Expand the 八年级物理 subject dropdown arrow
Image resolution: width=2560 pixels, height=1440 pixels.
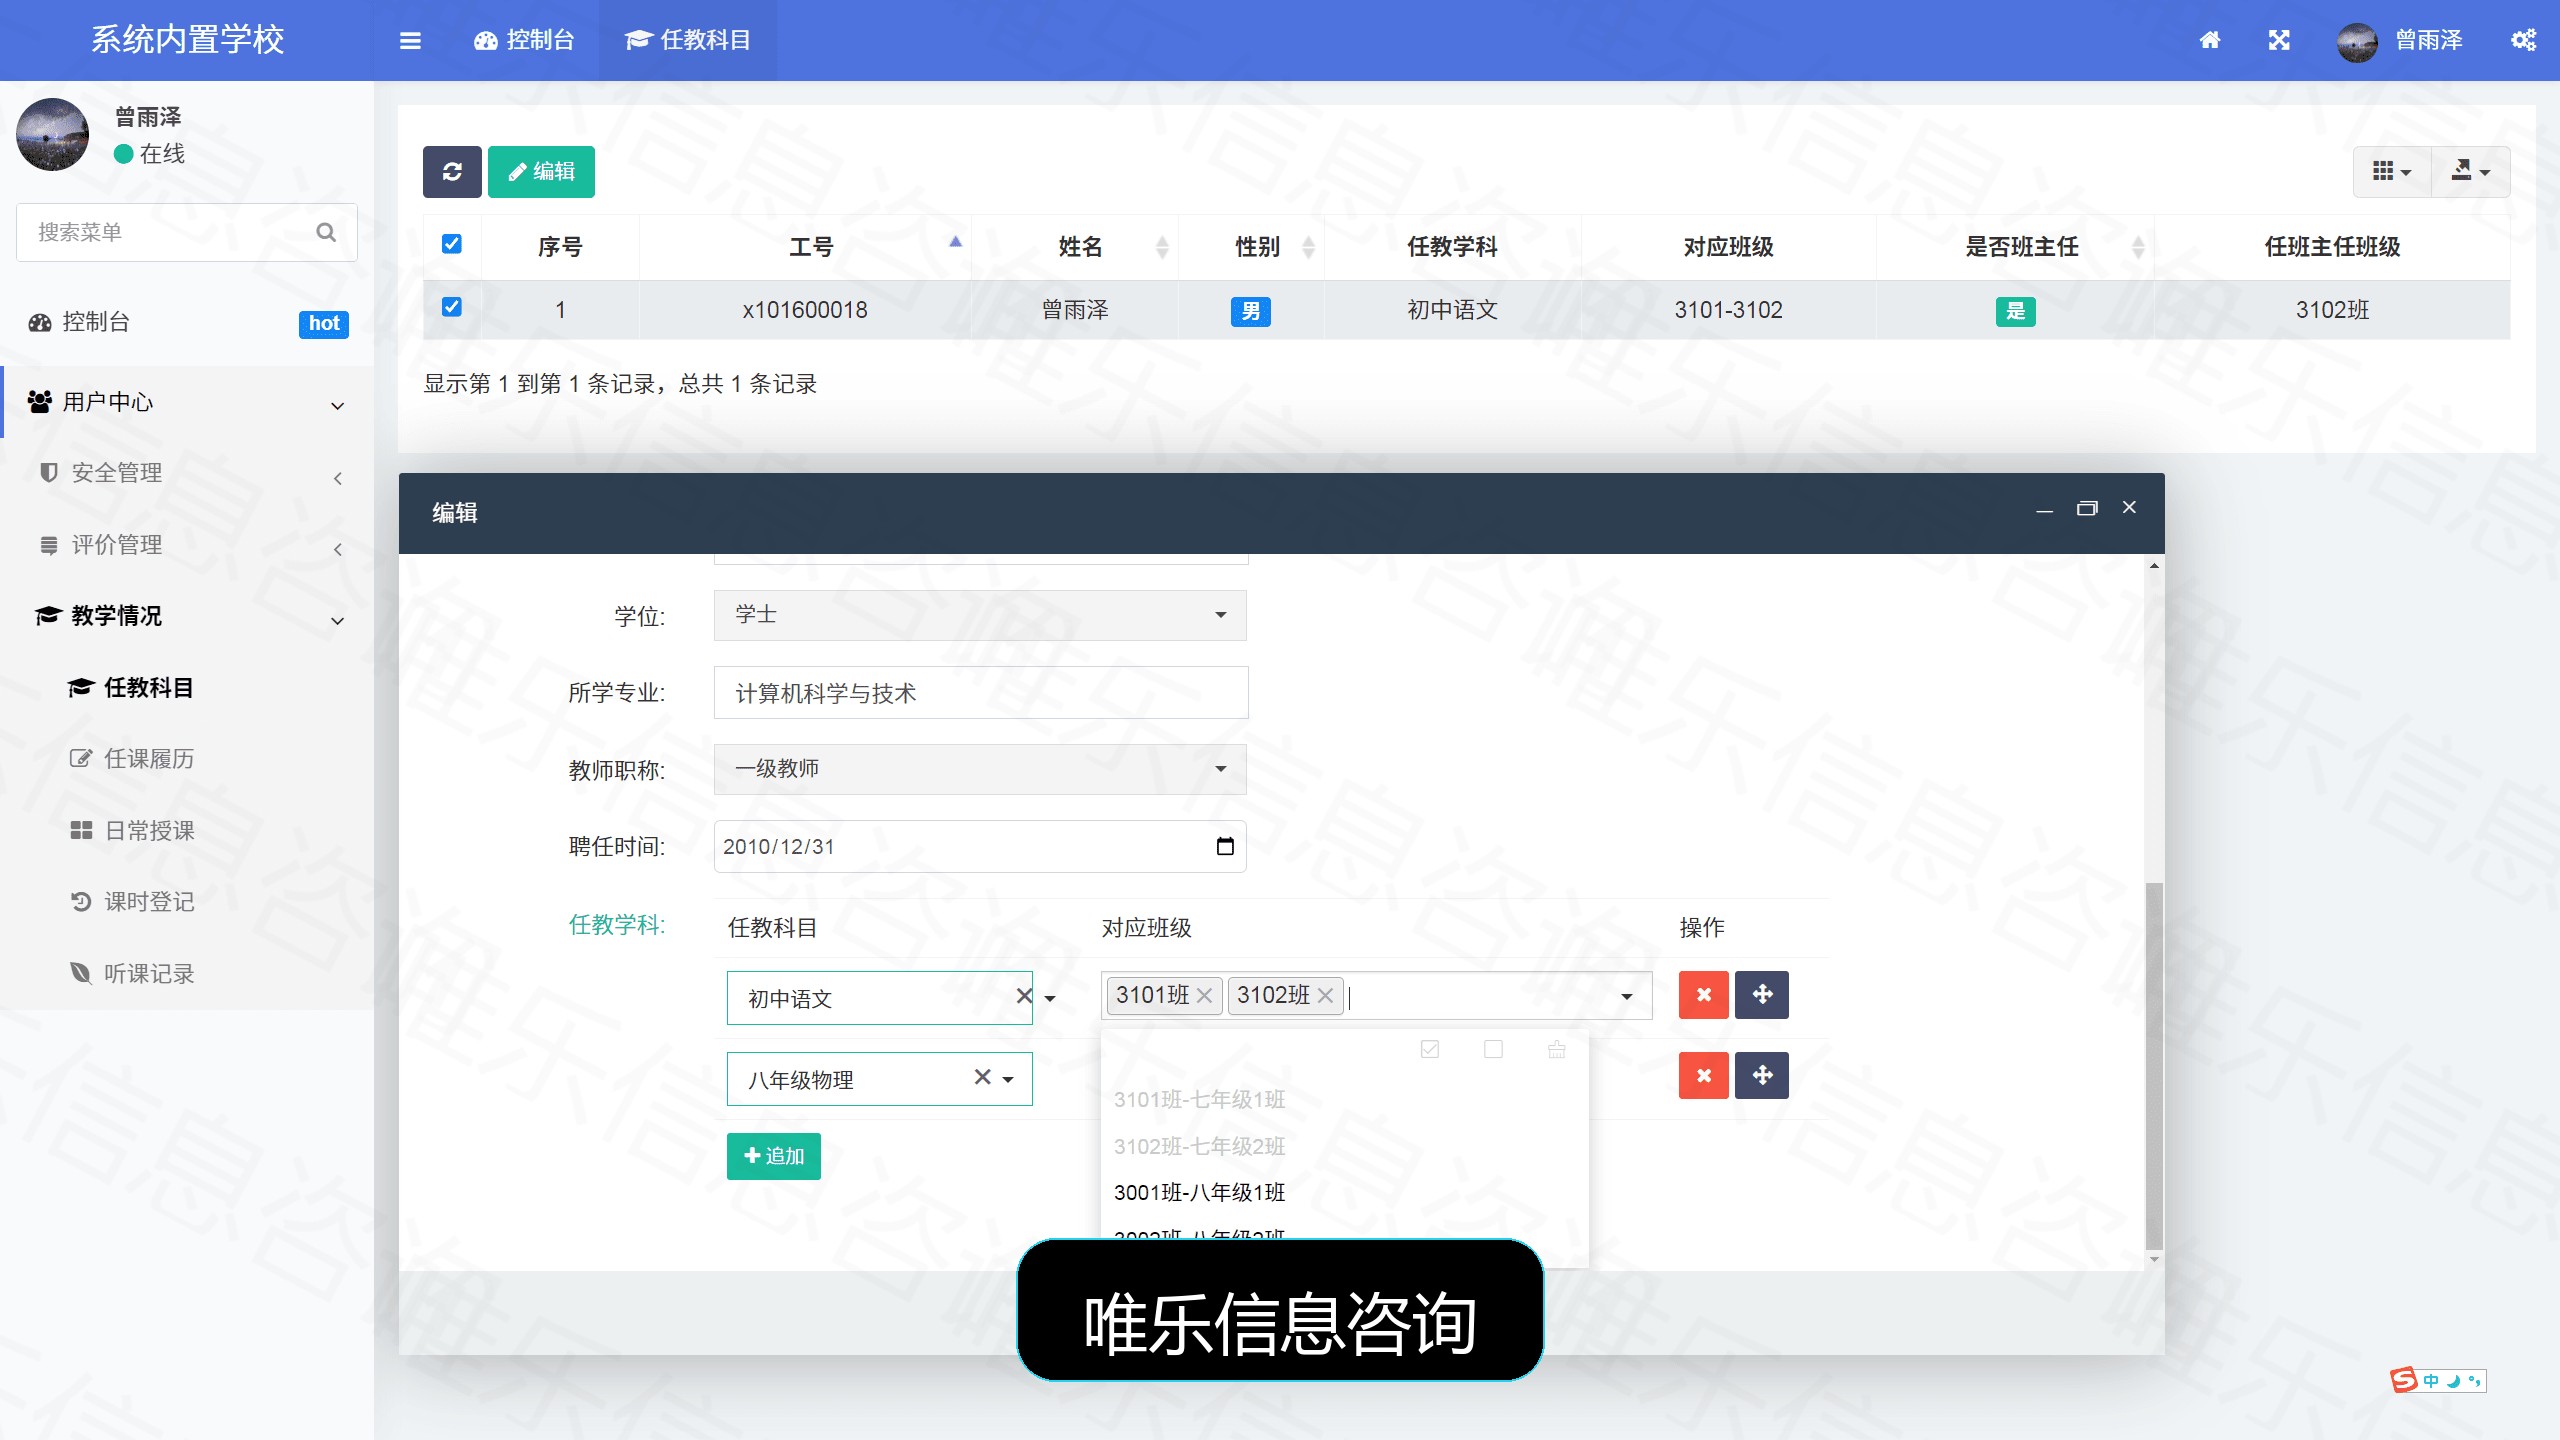1008,1079
